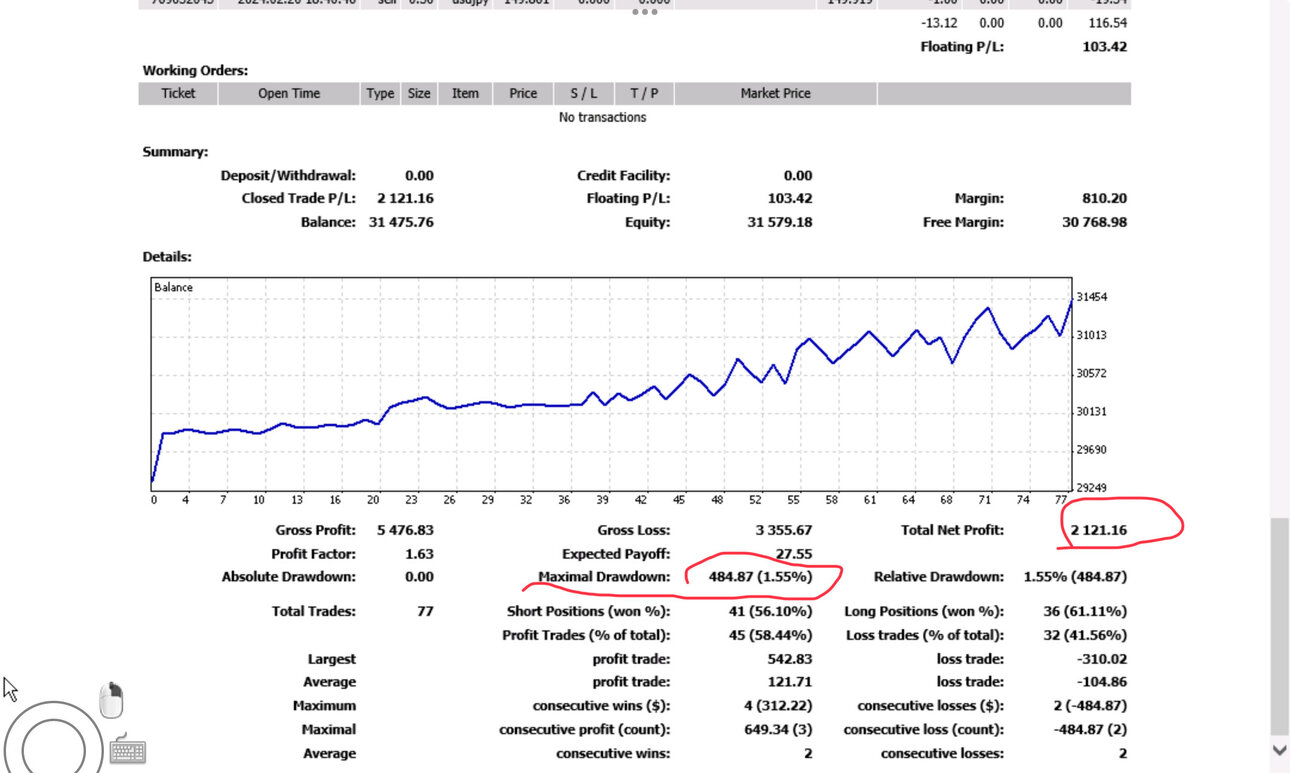Select the Balance value 31 475.76

(x=401, y=222)
